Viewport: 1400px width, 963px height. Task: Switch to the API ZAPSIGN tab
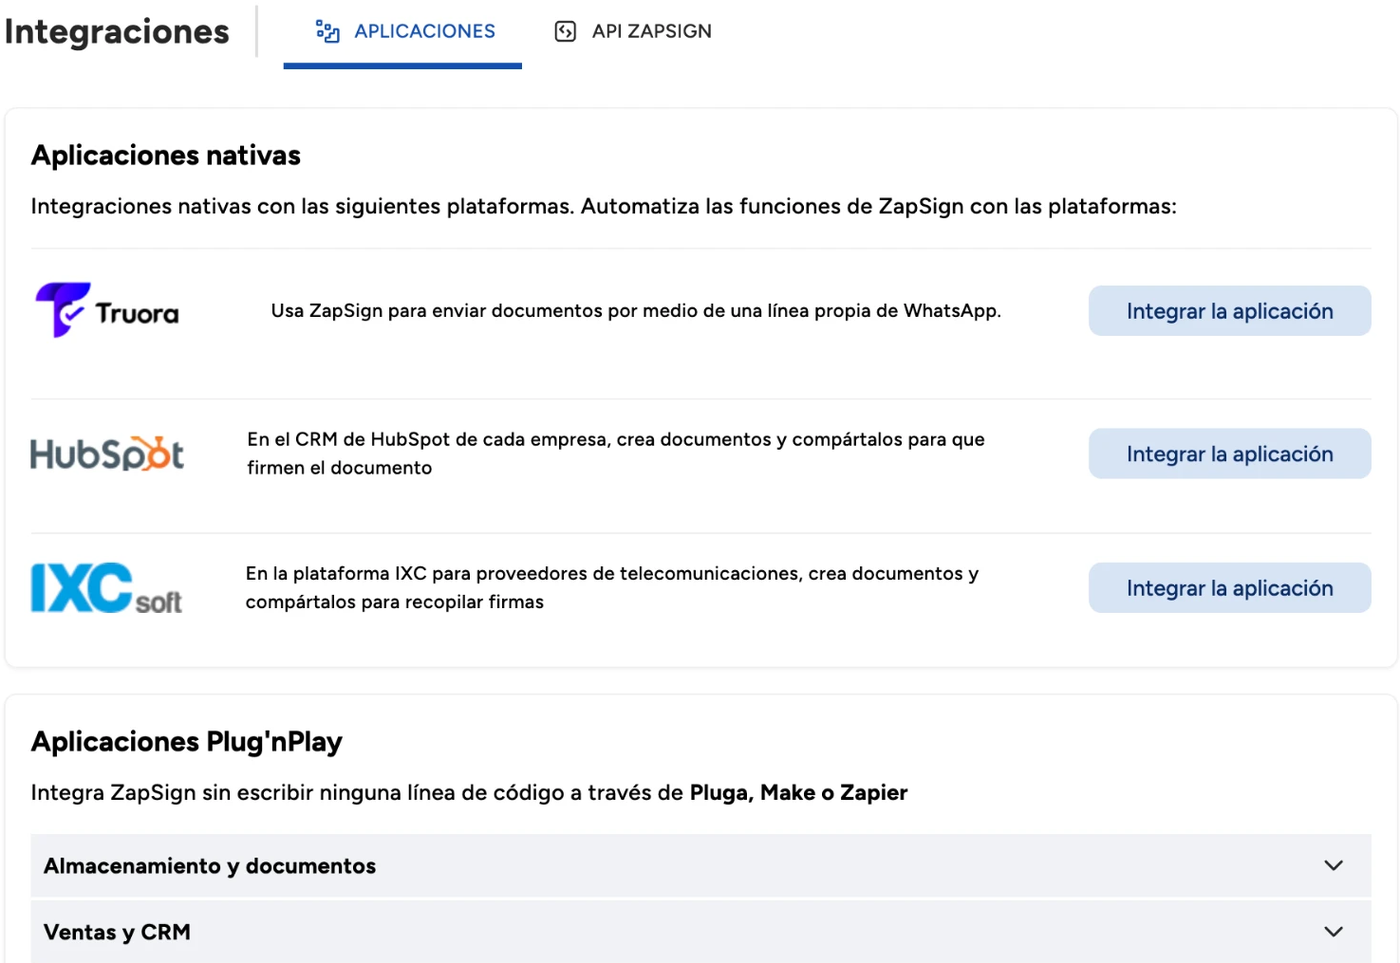633,32
